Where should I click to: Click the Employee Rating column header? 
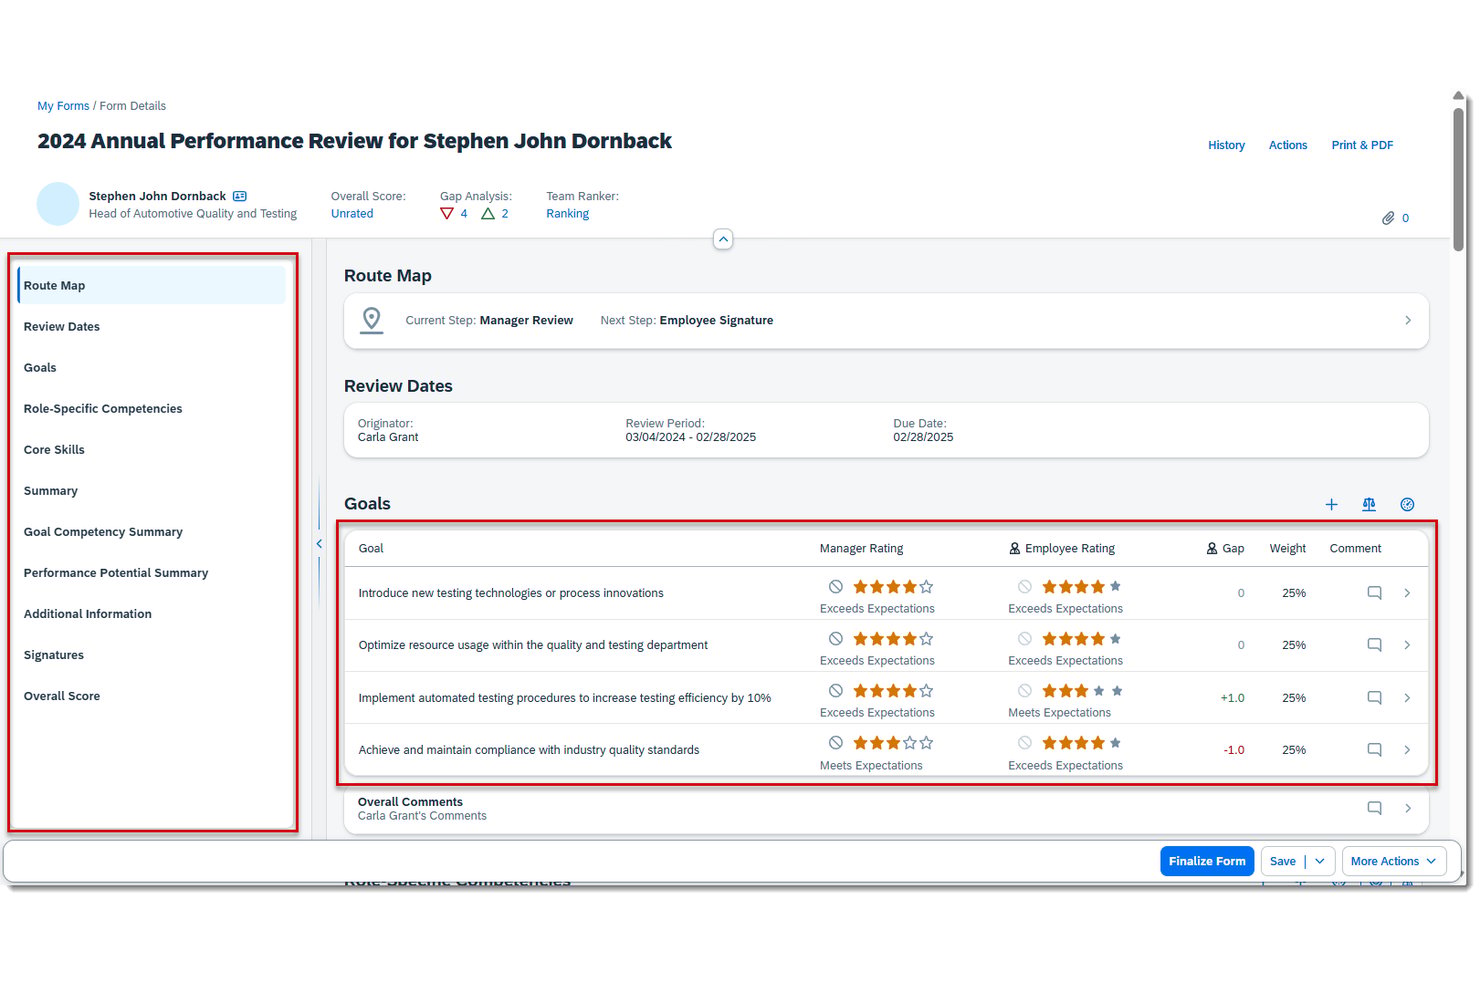[x=1069, y=549]
